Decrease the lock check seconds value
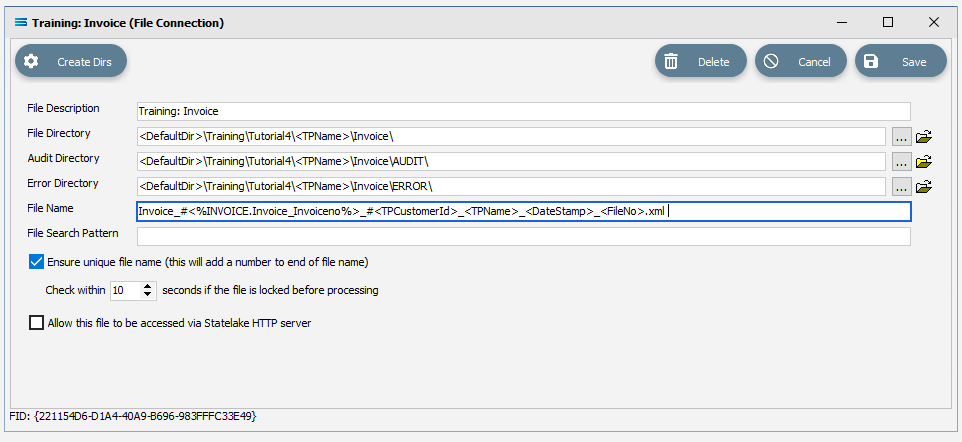The image size is (962, 442). pyautogui.click(x=148, y=295)
